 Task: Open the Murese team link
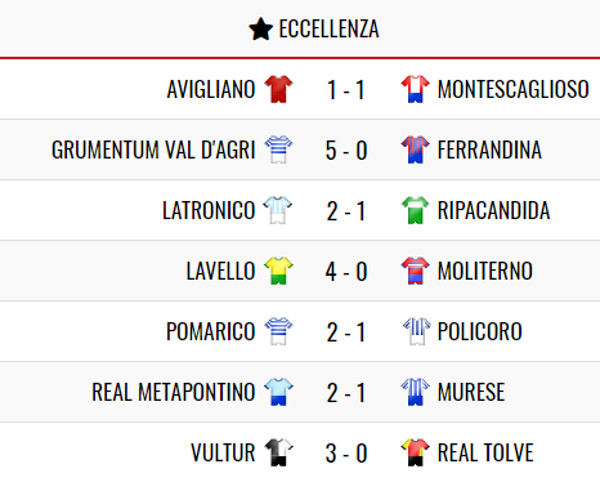click(471, 392)
